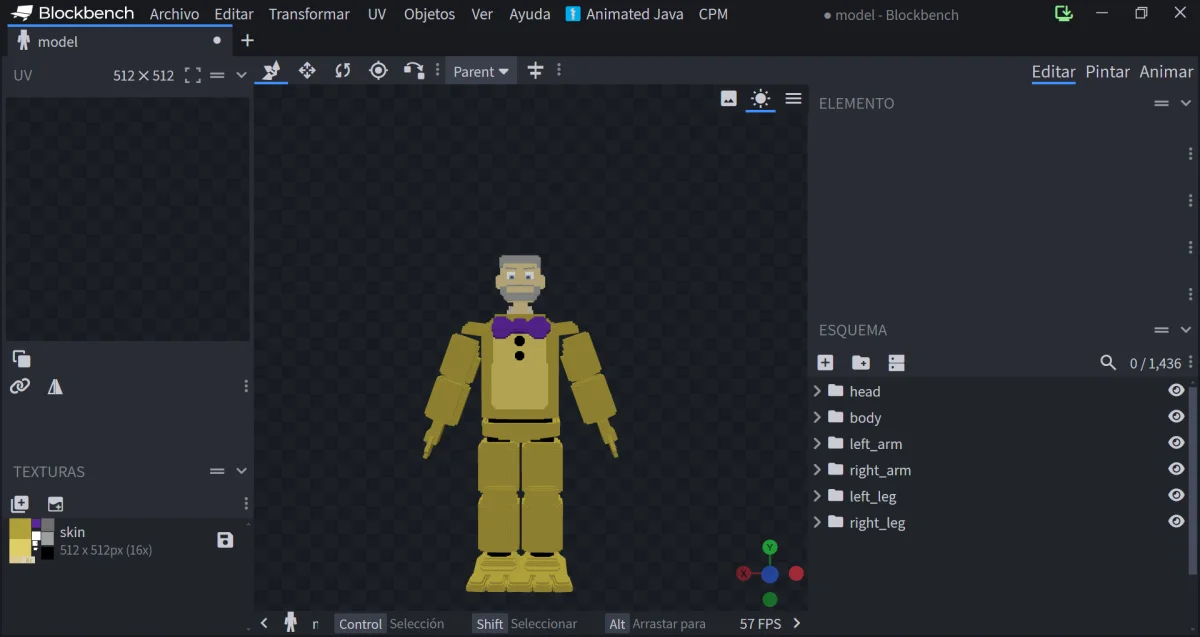Click the player model icon in status bar
Viewport: 1200px width, 637px height.
tap(290, 623)
